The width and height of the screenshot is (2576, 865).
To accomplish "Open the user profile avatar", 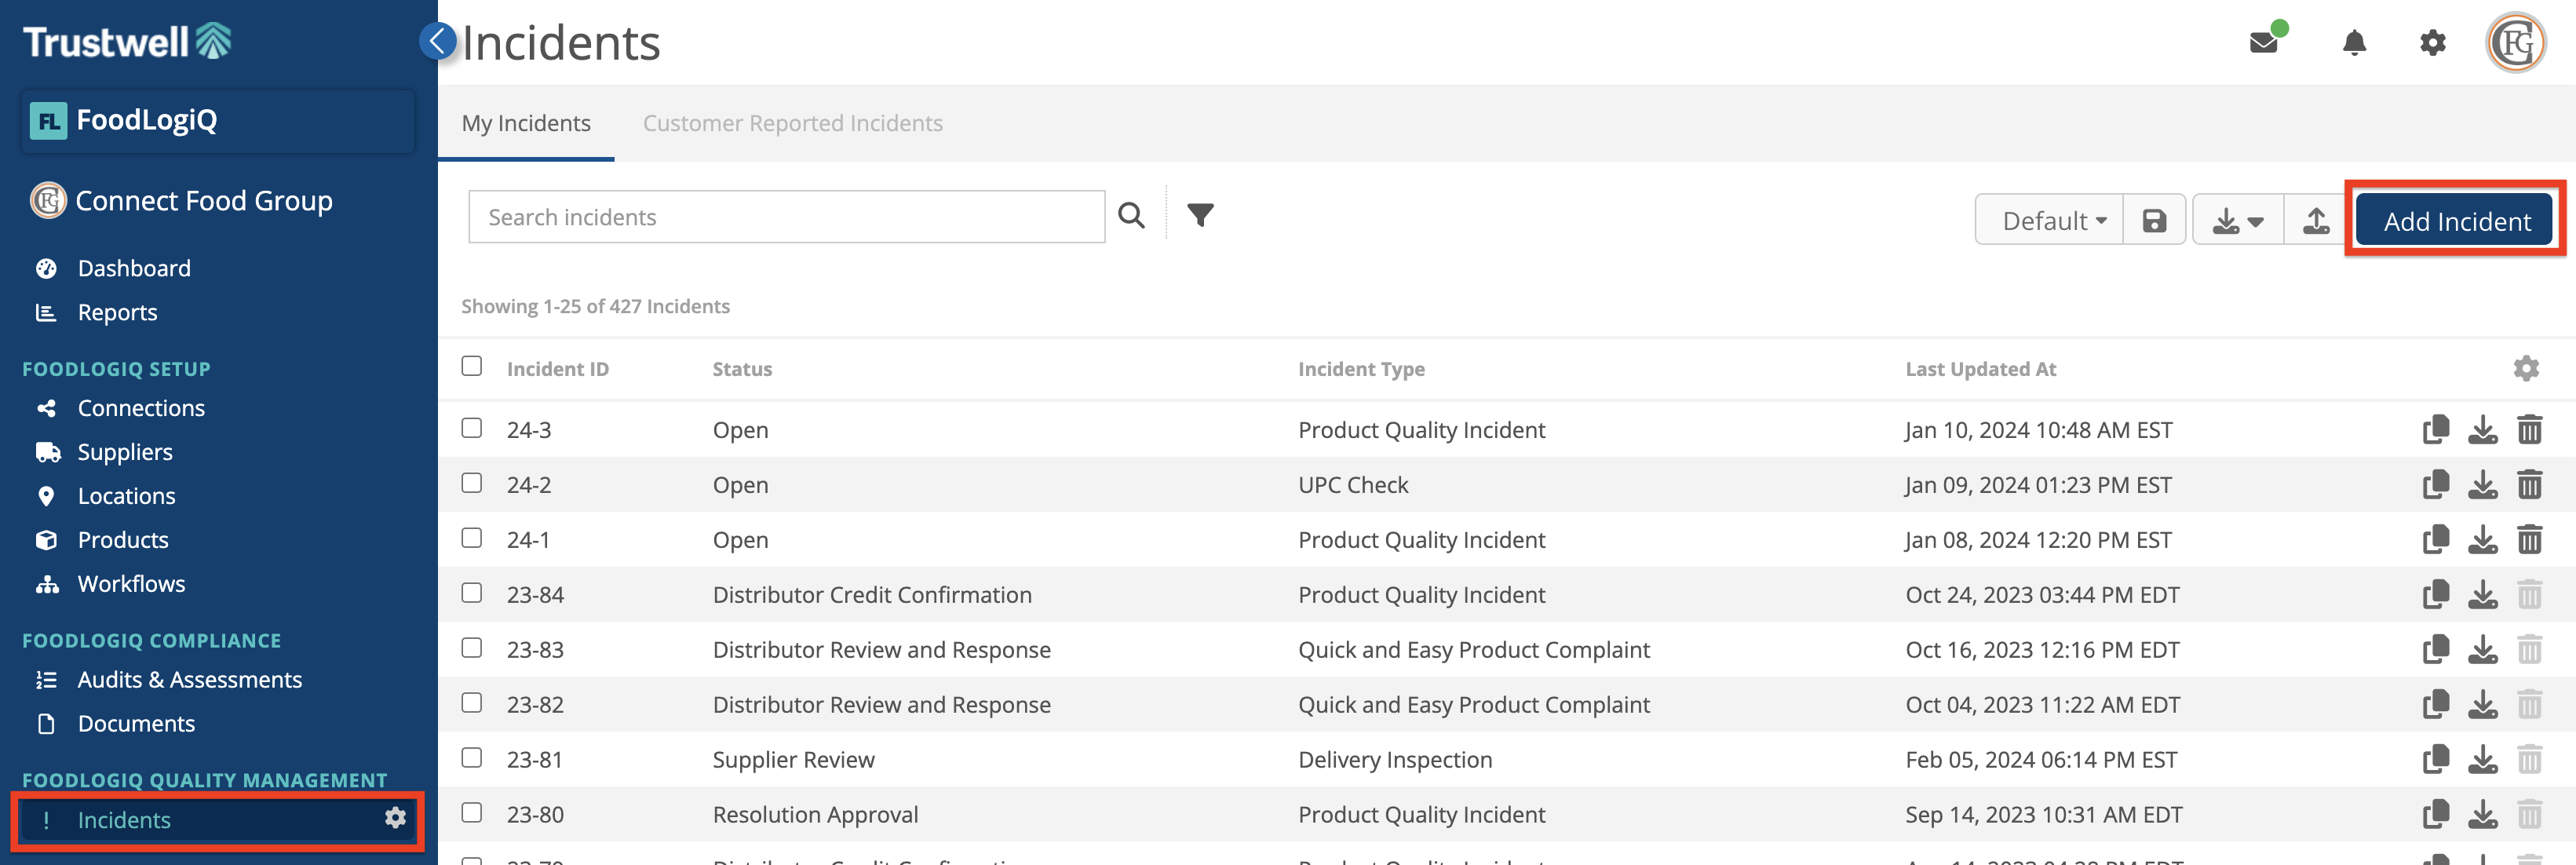I will [2515, 43].
